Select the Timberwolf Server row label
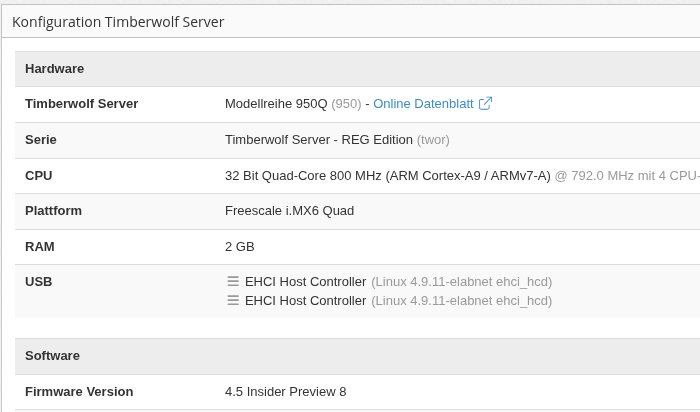The width and height of the screenshot is (700, 412). click(x=81, y=104)
